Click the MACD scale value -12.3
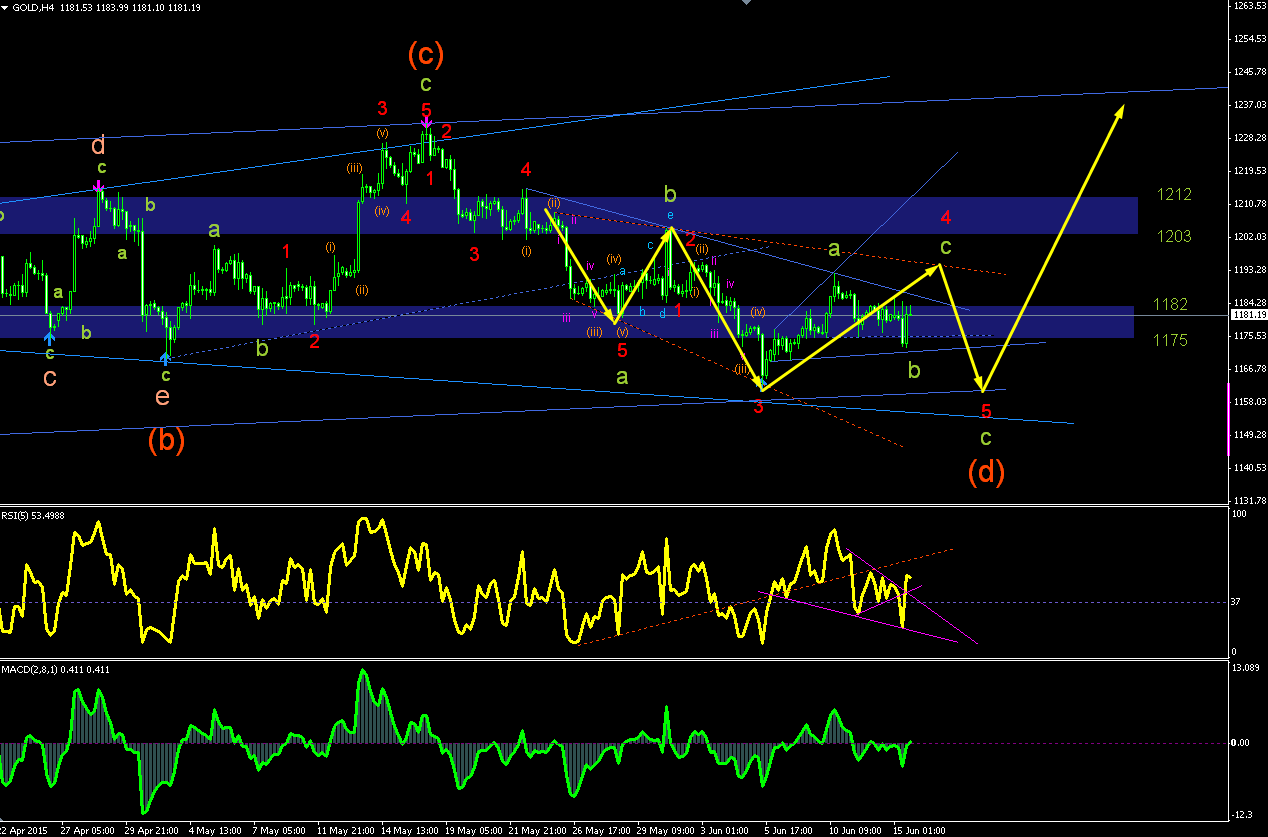The width and height of the screenshot is (1268, 837). [1242, 814]
